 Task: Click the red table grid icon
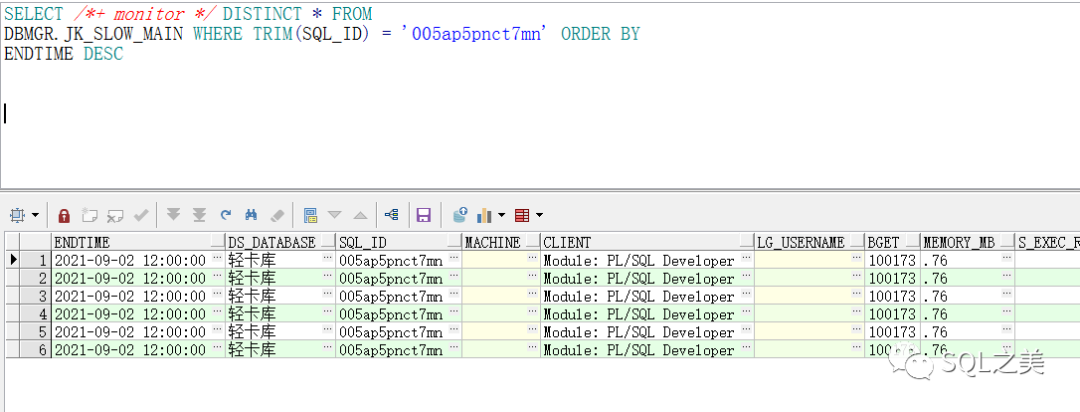[522, 216]
